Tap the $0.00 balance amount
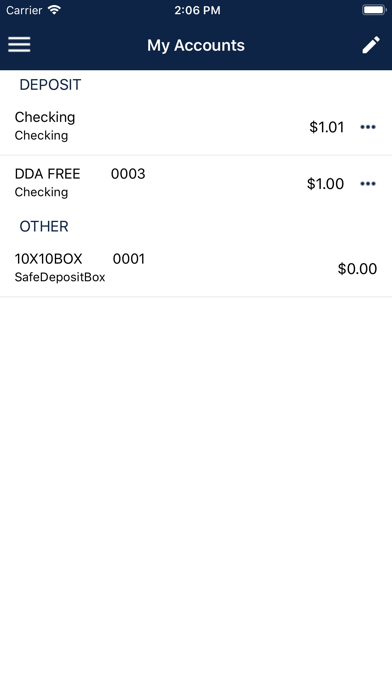392x696 pixels. coord(357,269)
